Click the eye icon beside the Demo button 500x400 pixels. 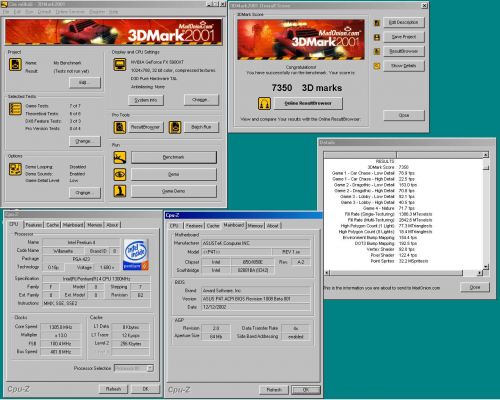click(120, 174)
